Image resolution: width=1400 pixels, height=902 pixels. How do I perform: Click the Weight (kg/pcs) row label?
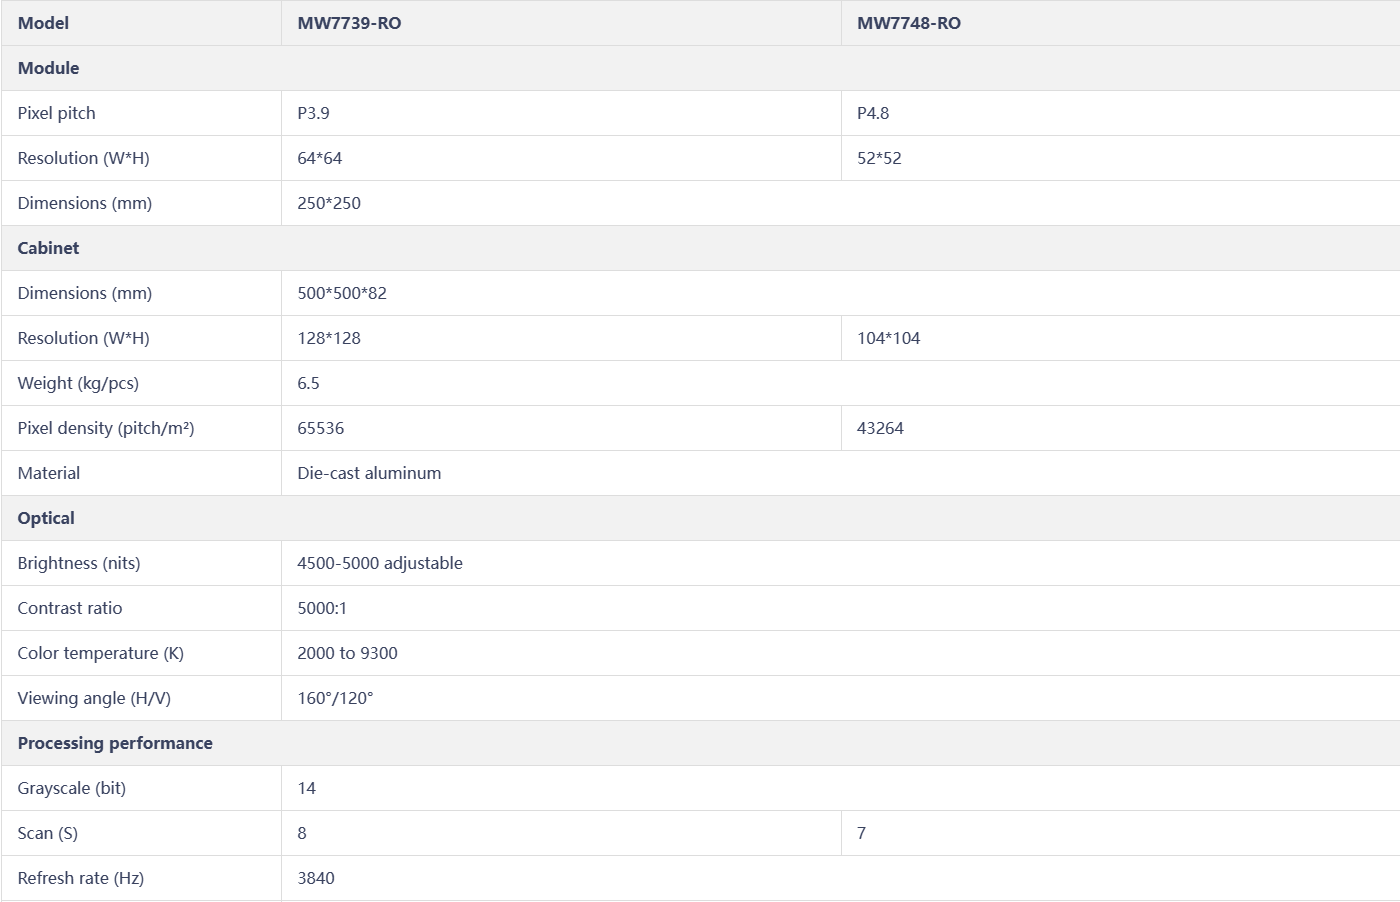click(78, 383)
